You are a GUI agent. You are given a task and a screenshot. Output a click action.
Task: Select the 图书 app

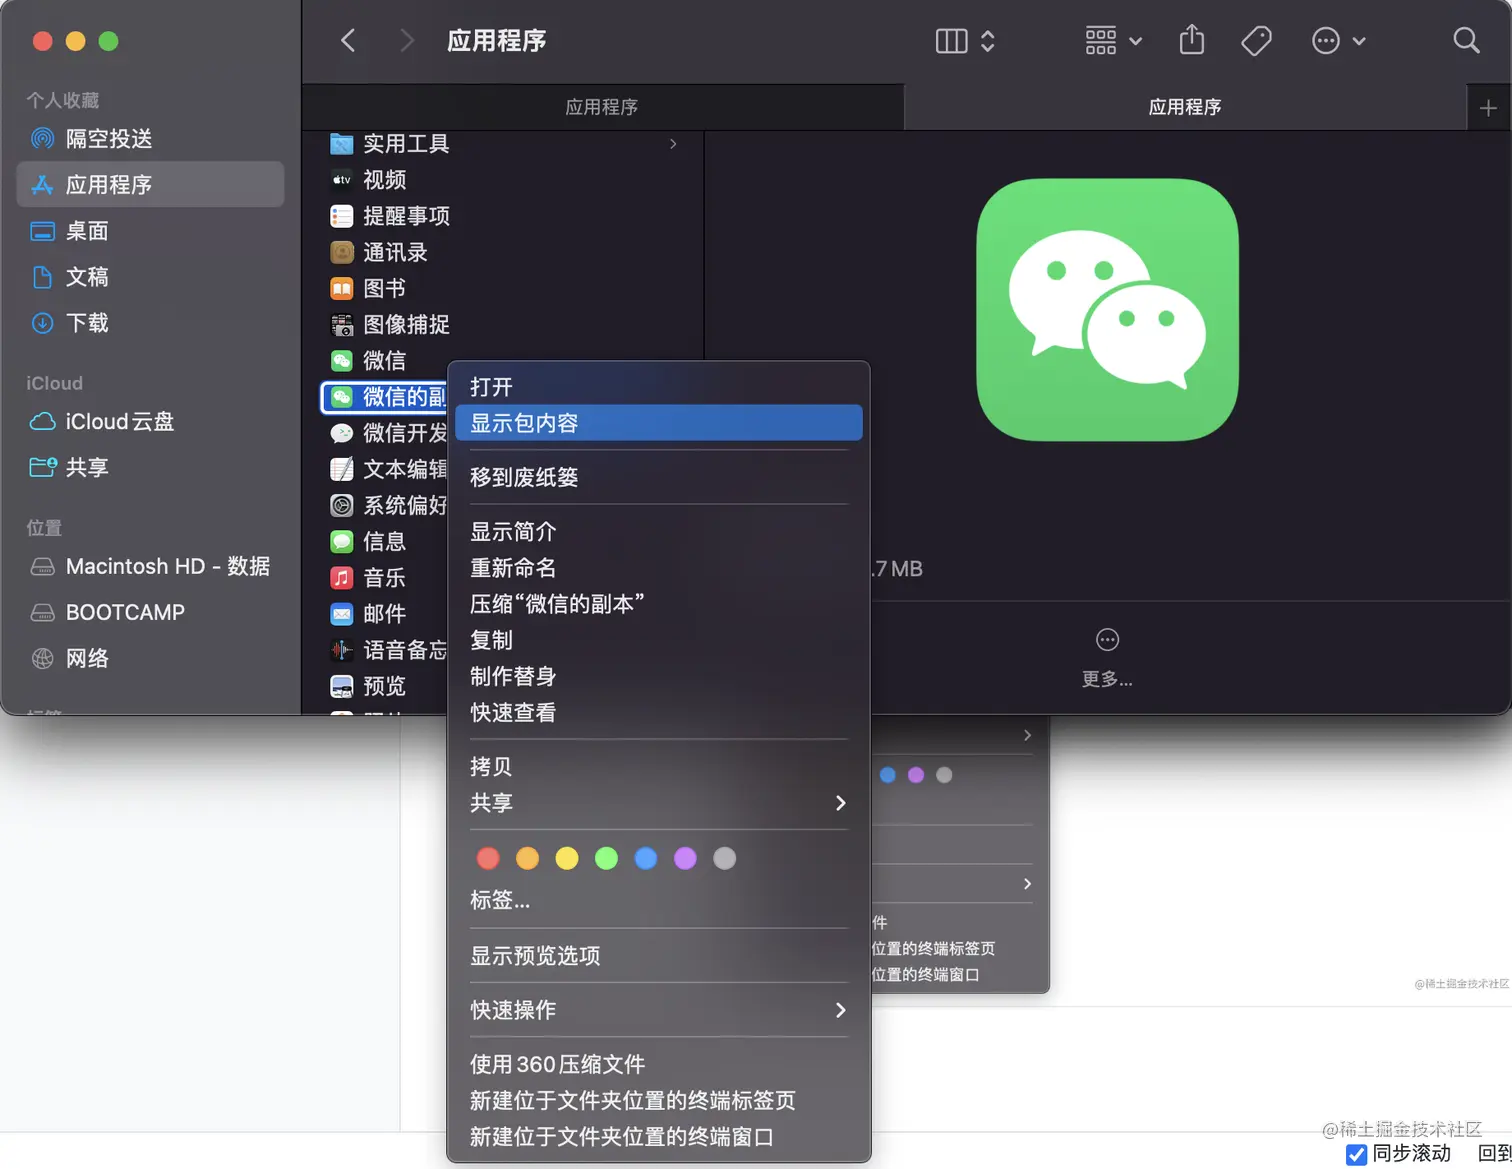pyautogui.click(x=384, y=289)
